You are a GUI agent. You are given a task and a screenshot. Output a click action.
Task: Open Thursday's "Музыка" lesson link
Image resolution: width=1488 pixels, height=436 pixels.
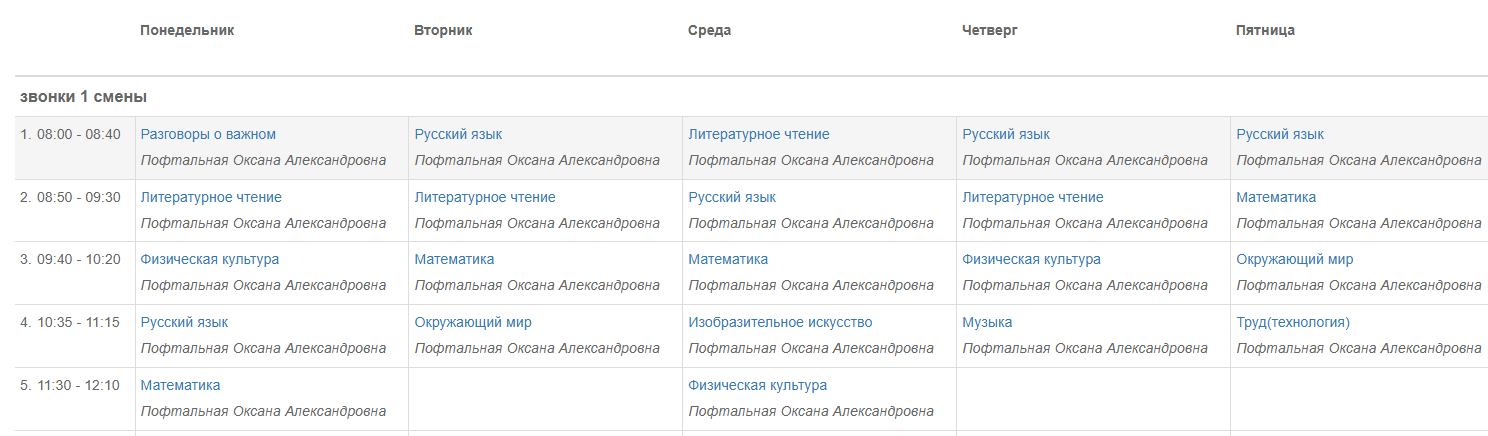[987, 323]
